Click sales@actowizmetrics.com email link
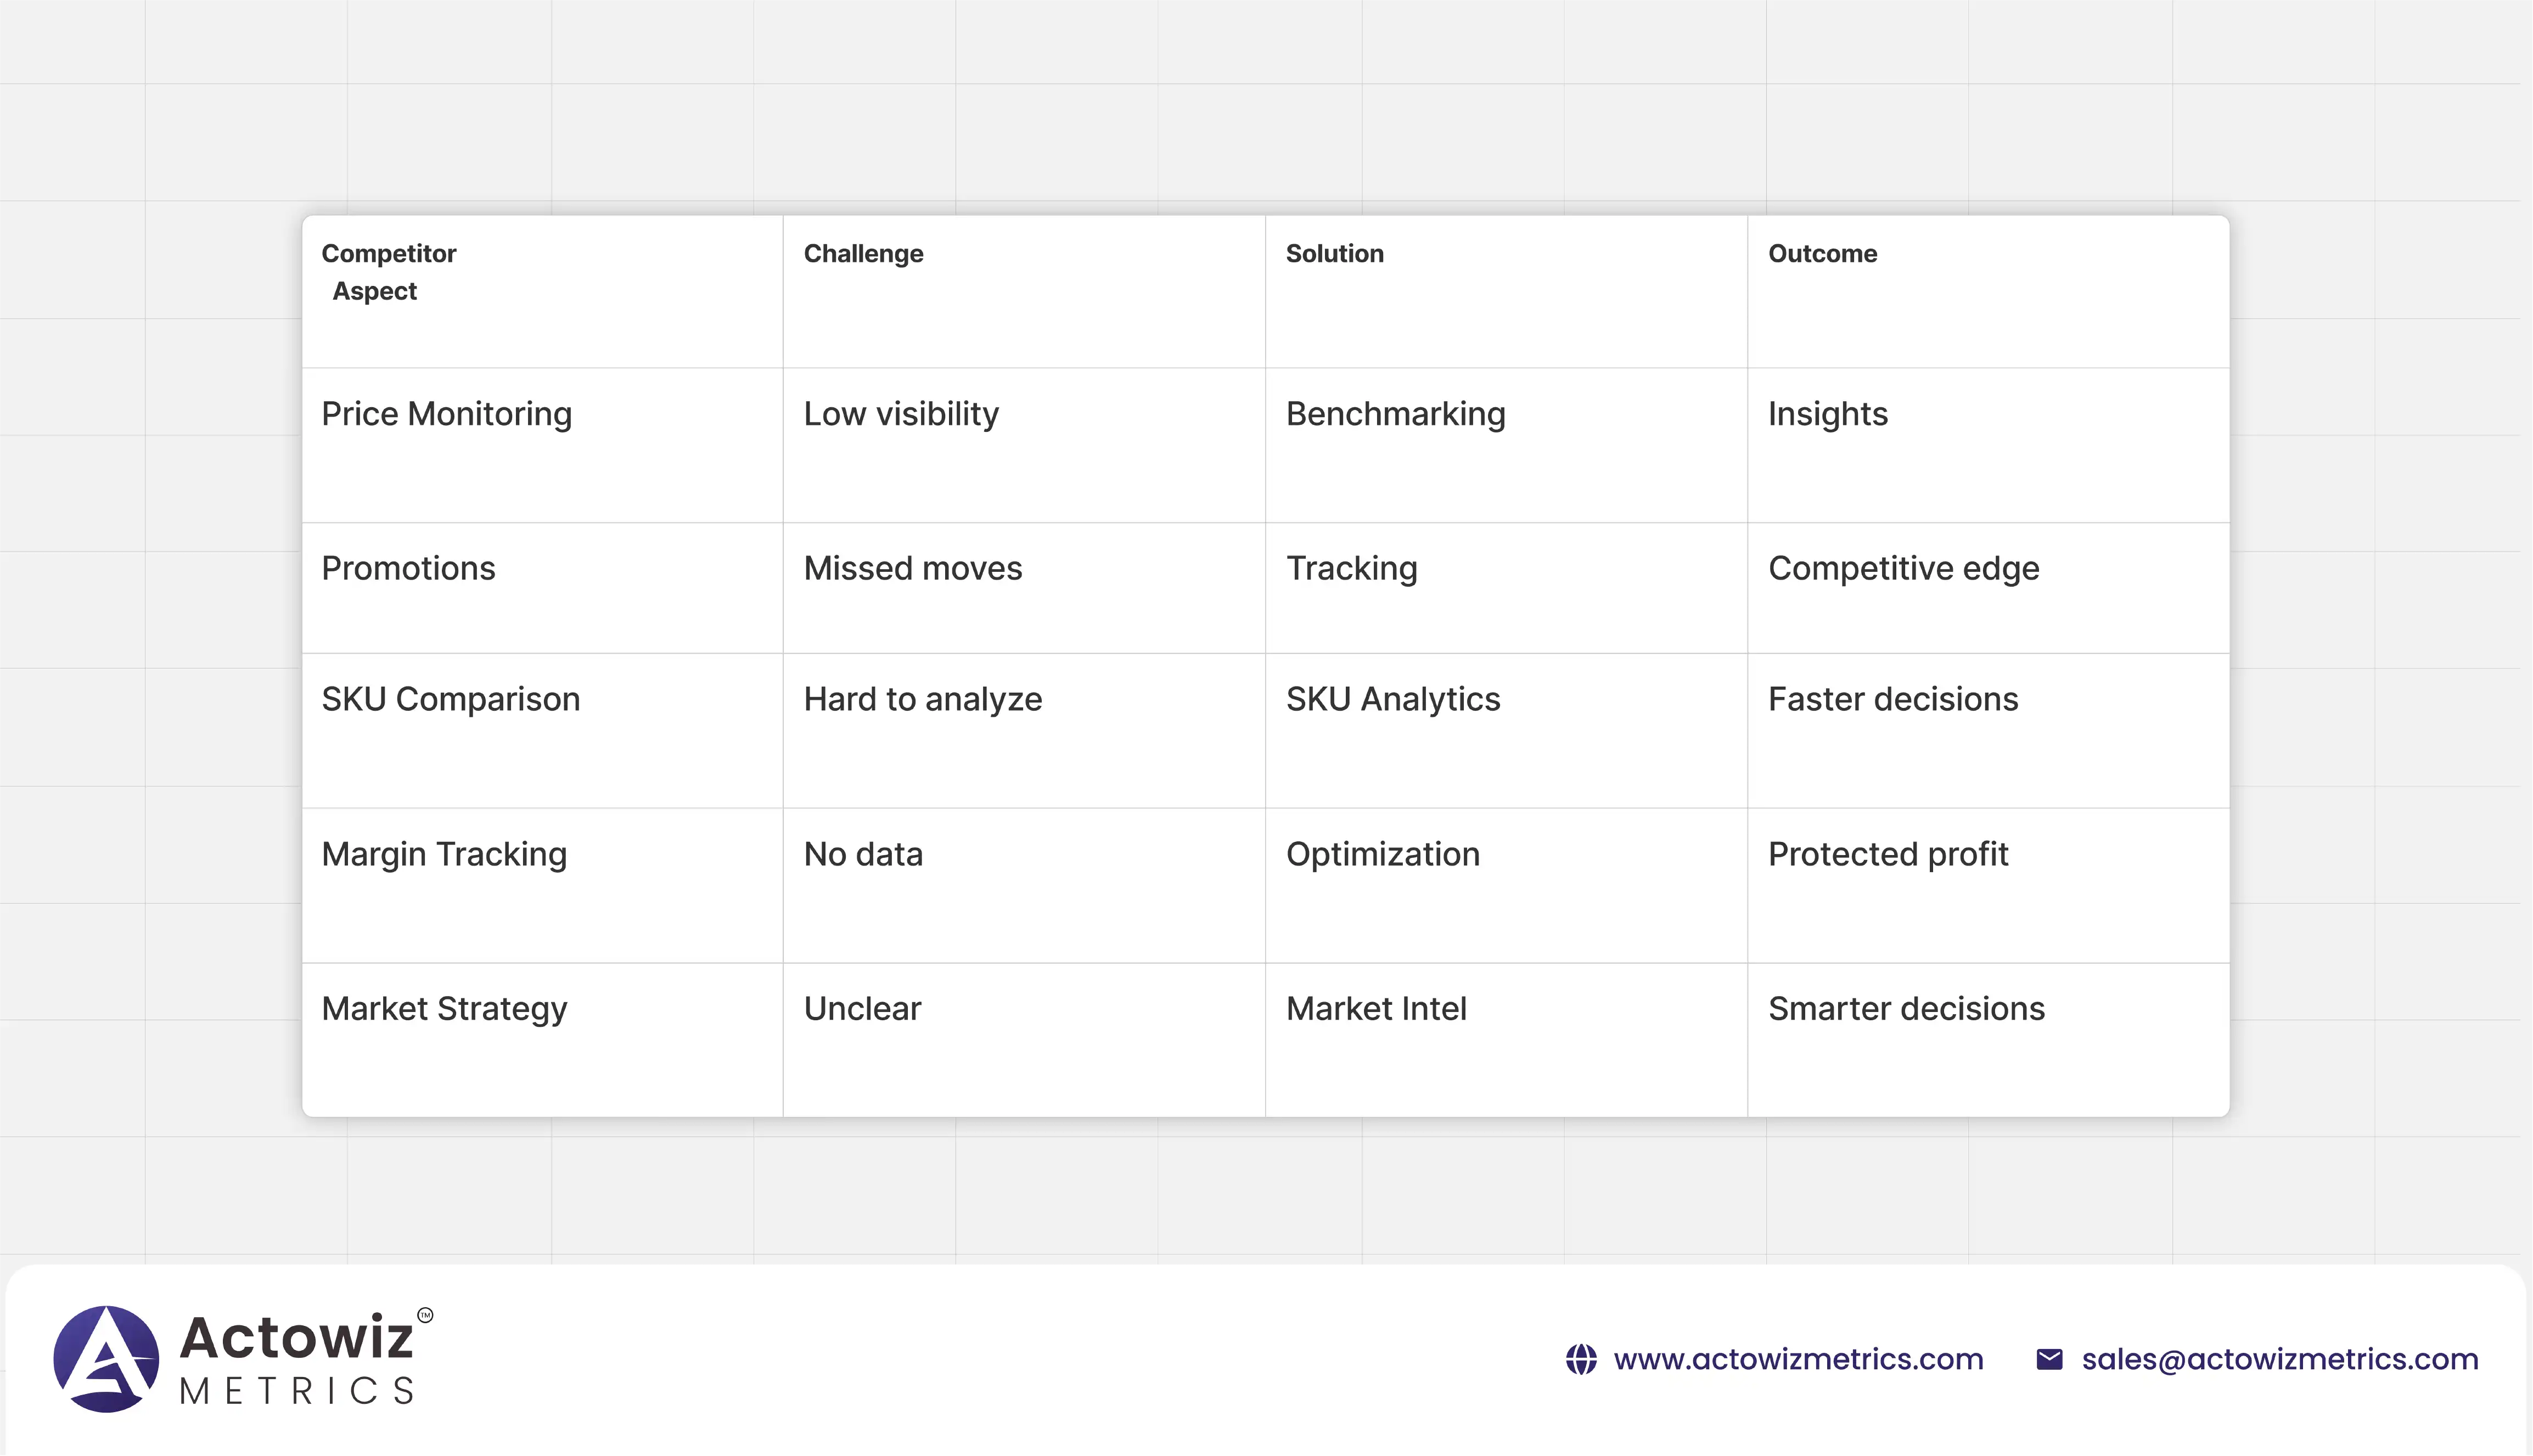 2279,1360
